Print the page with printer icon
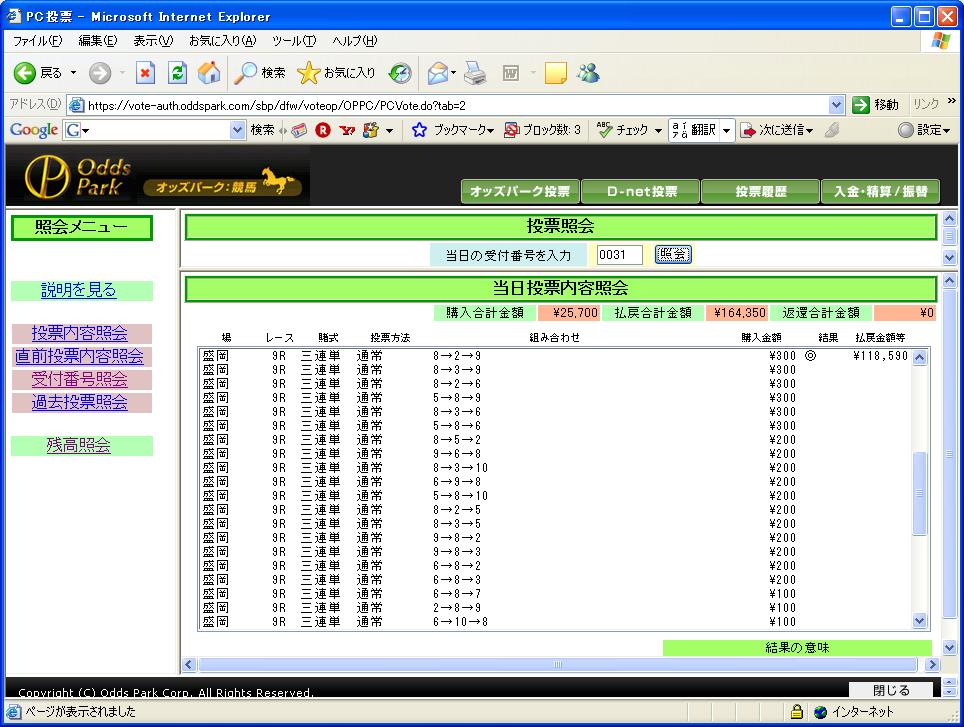Screen dimensions: 964x727 click(x=475, y=73)
